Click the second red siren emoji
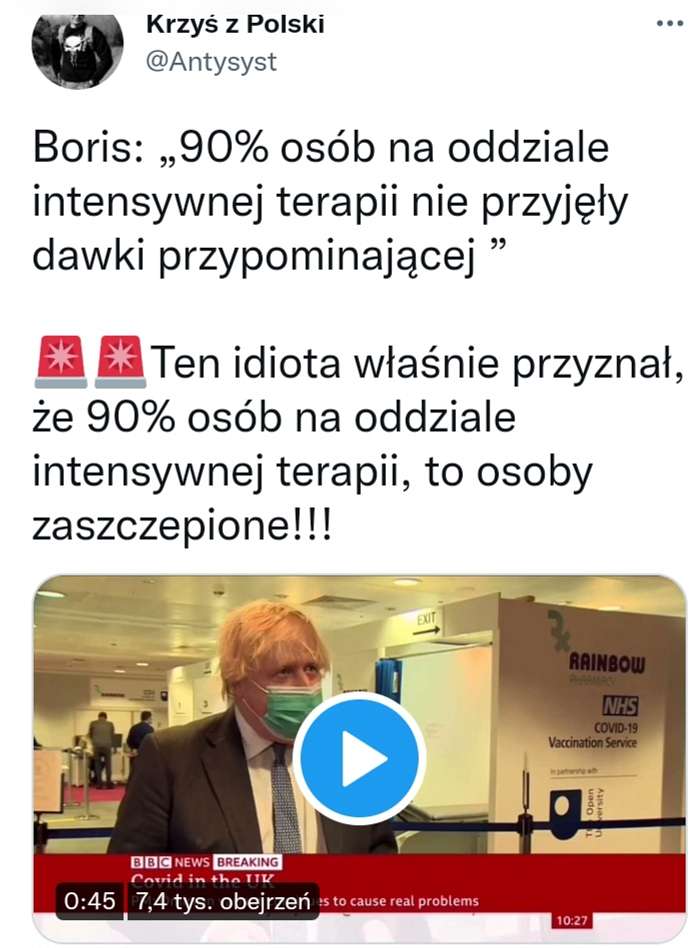This screenshot has width=695, height=948. click(x=121, y=362)
